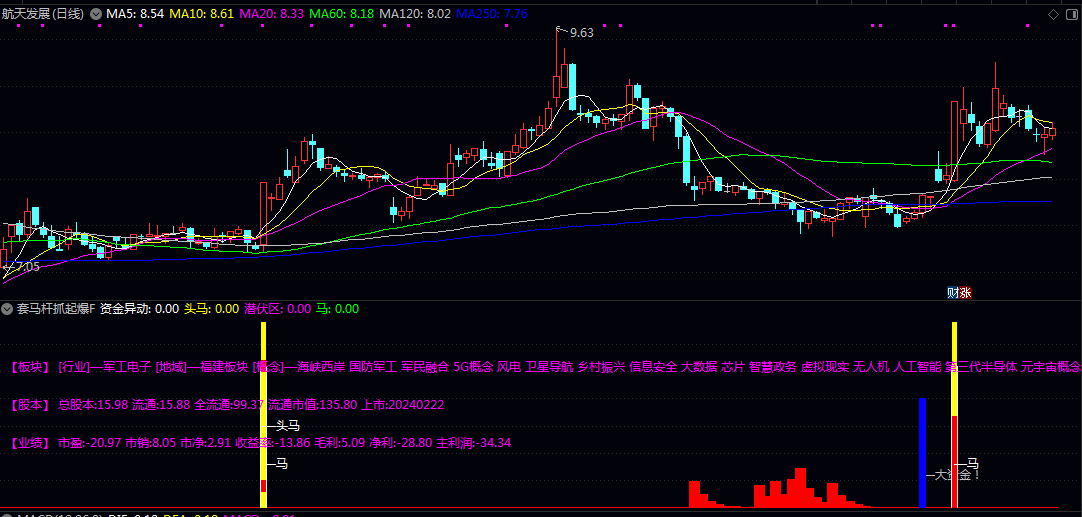This screenshot has height=517, width=1082.
Task: Click the 人工智能 concept text
Action: pyautogui.click(x=917, y=367)
